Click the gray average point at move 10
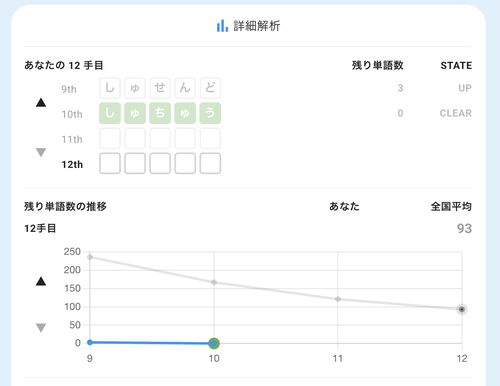 click(x=214, y=282)
